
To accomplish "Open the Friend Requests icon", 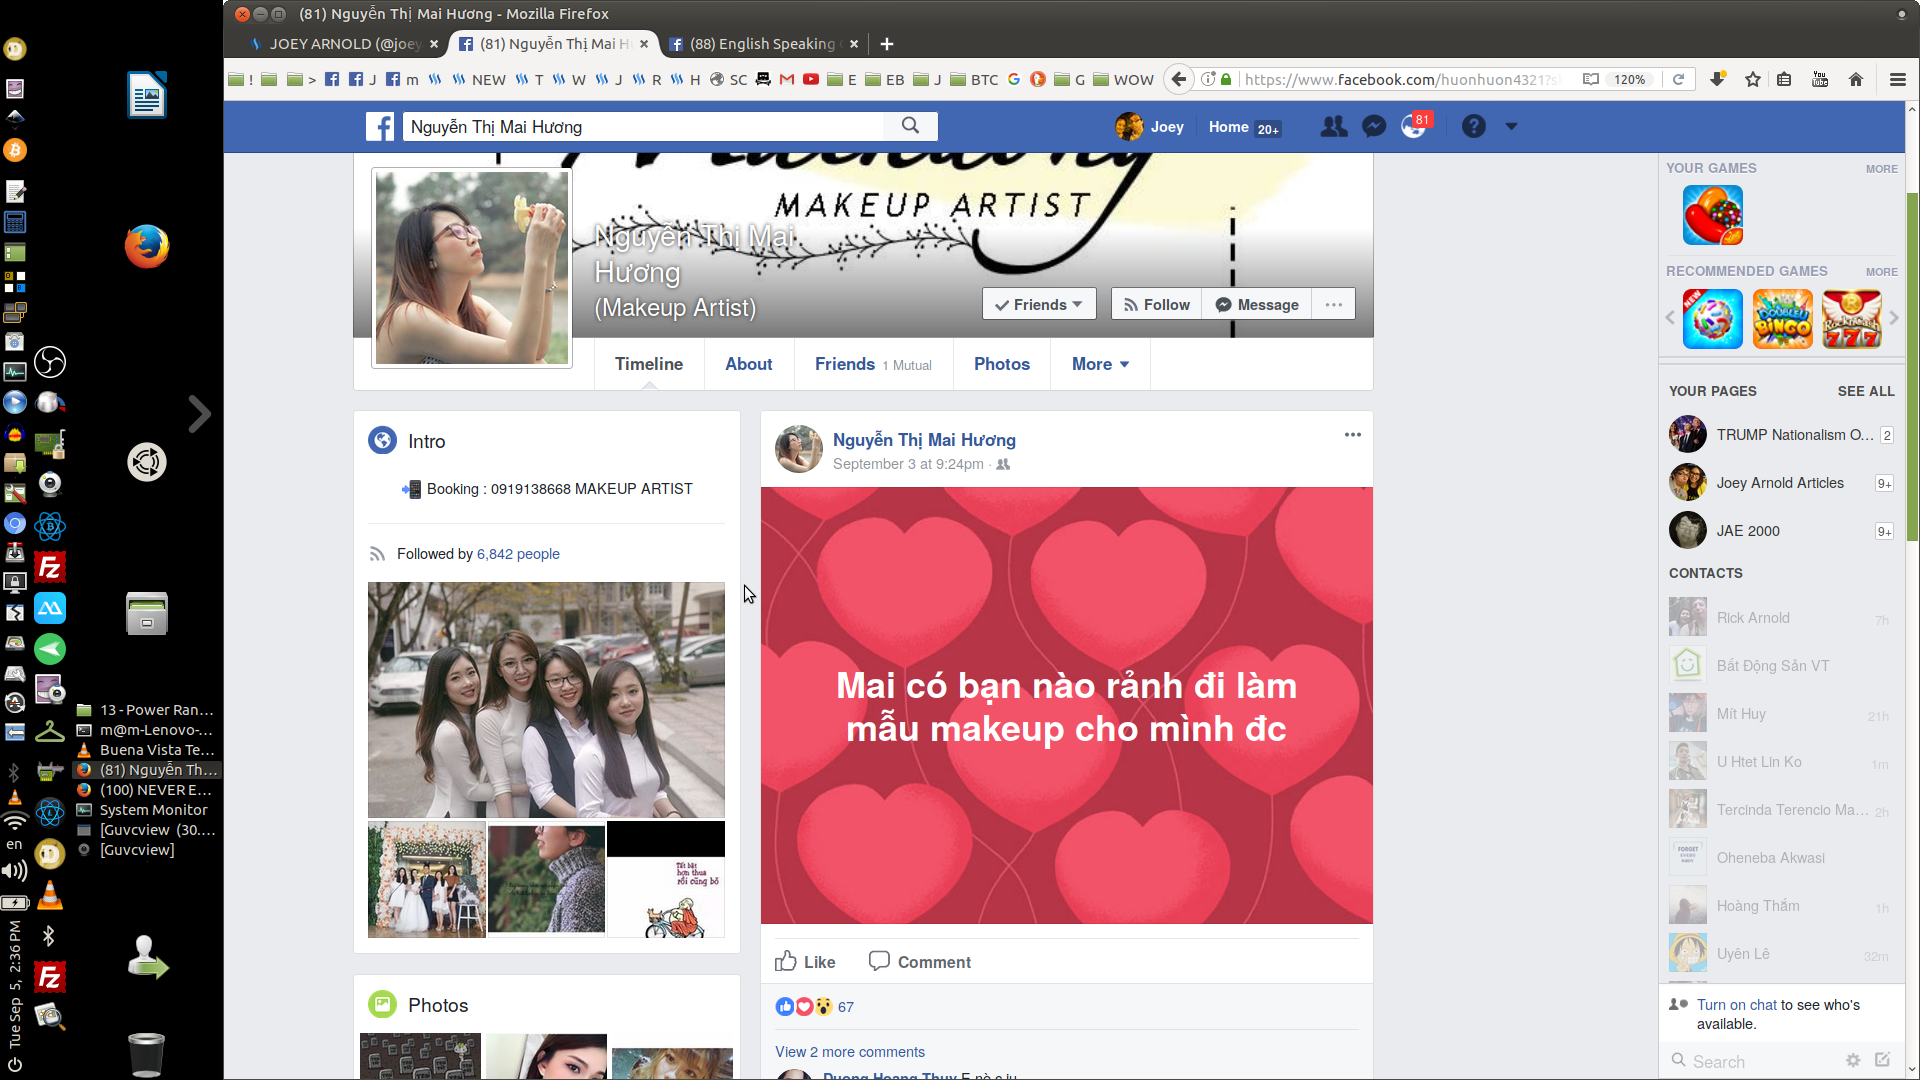I will pyautogui.click(x=1333, y=127).
